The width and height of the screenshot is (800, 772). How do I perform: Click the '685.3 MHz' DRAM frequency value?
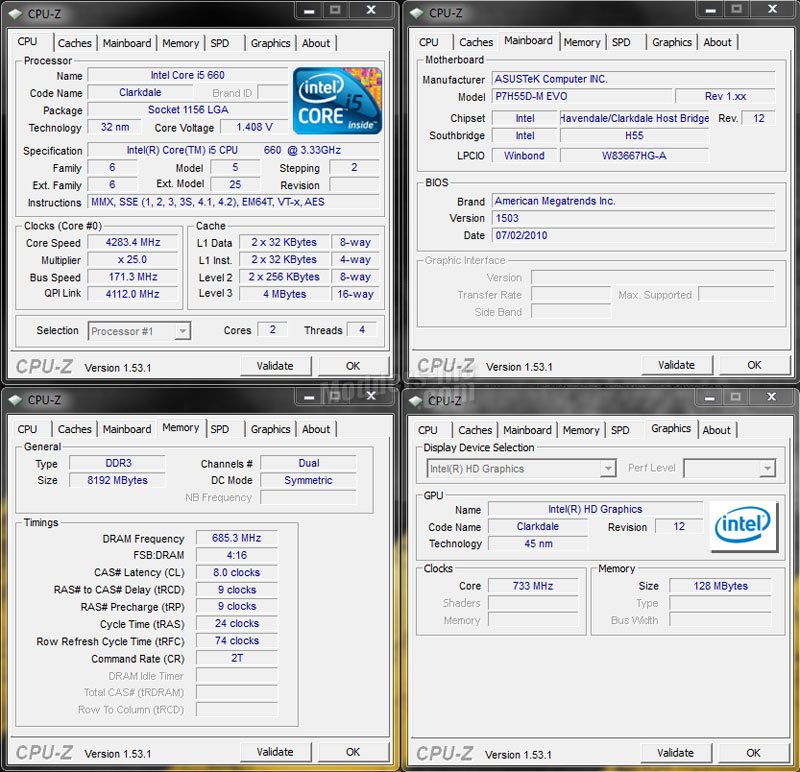237,538
